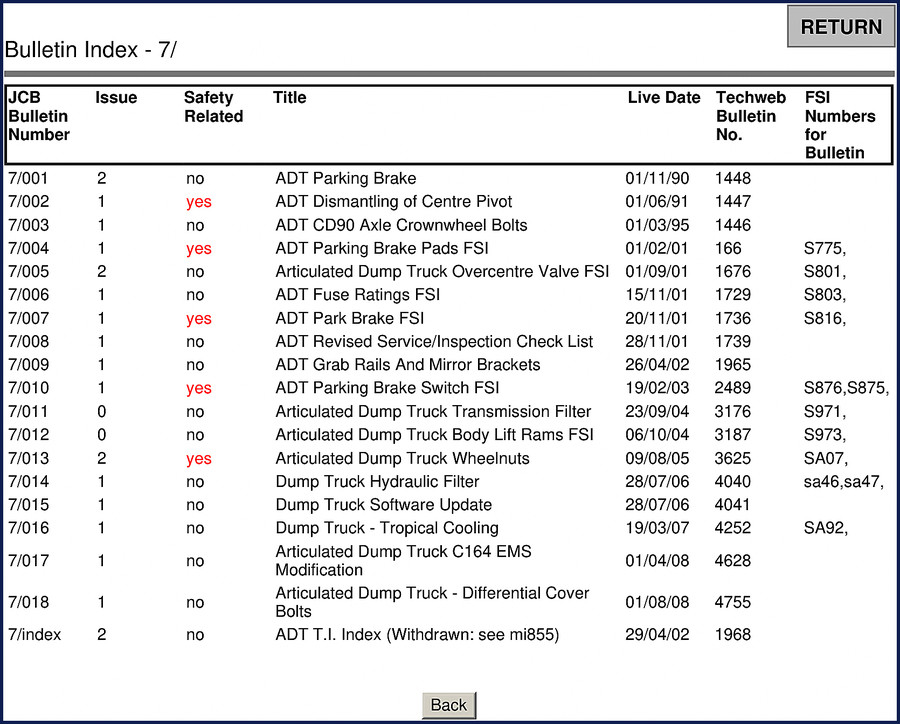
Task: Click FSI number S775,
Action: (x=825, y=249)
